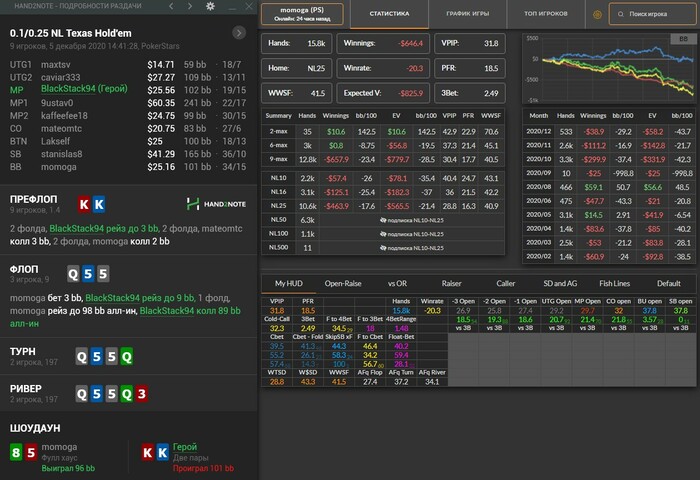Select the CO mateomtc player row
Screen dimensions: 700x480
tap(126, 129)
